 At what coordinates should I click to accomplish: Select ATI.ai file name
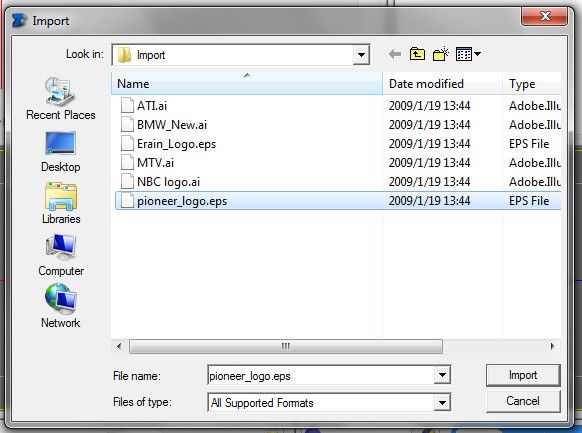click(x=152, y=106)
